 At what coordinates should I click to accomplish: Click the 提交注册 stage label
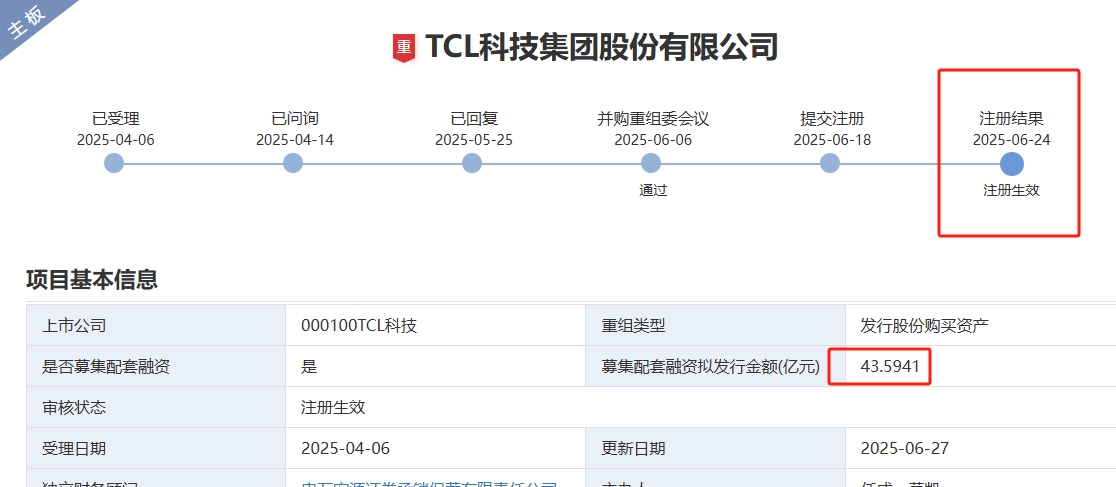pyautogui.click(x=832, y=118)
